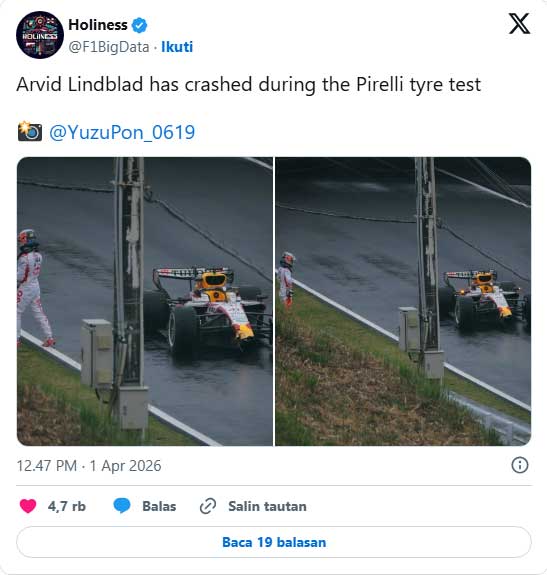This screenshot has width=547, height=575.
Task: Open Baca 19 balasan replies
Action: coord(274,542)
